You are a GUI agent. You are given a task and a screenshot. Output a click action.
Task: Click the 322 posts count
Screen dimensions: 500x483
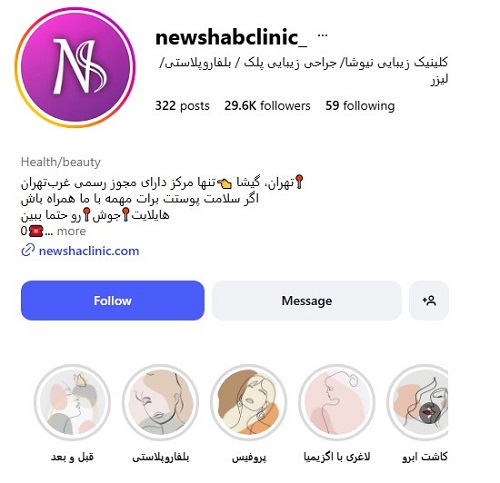coord(182,106)
